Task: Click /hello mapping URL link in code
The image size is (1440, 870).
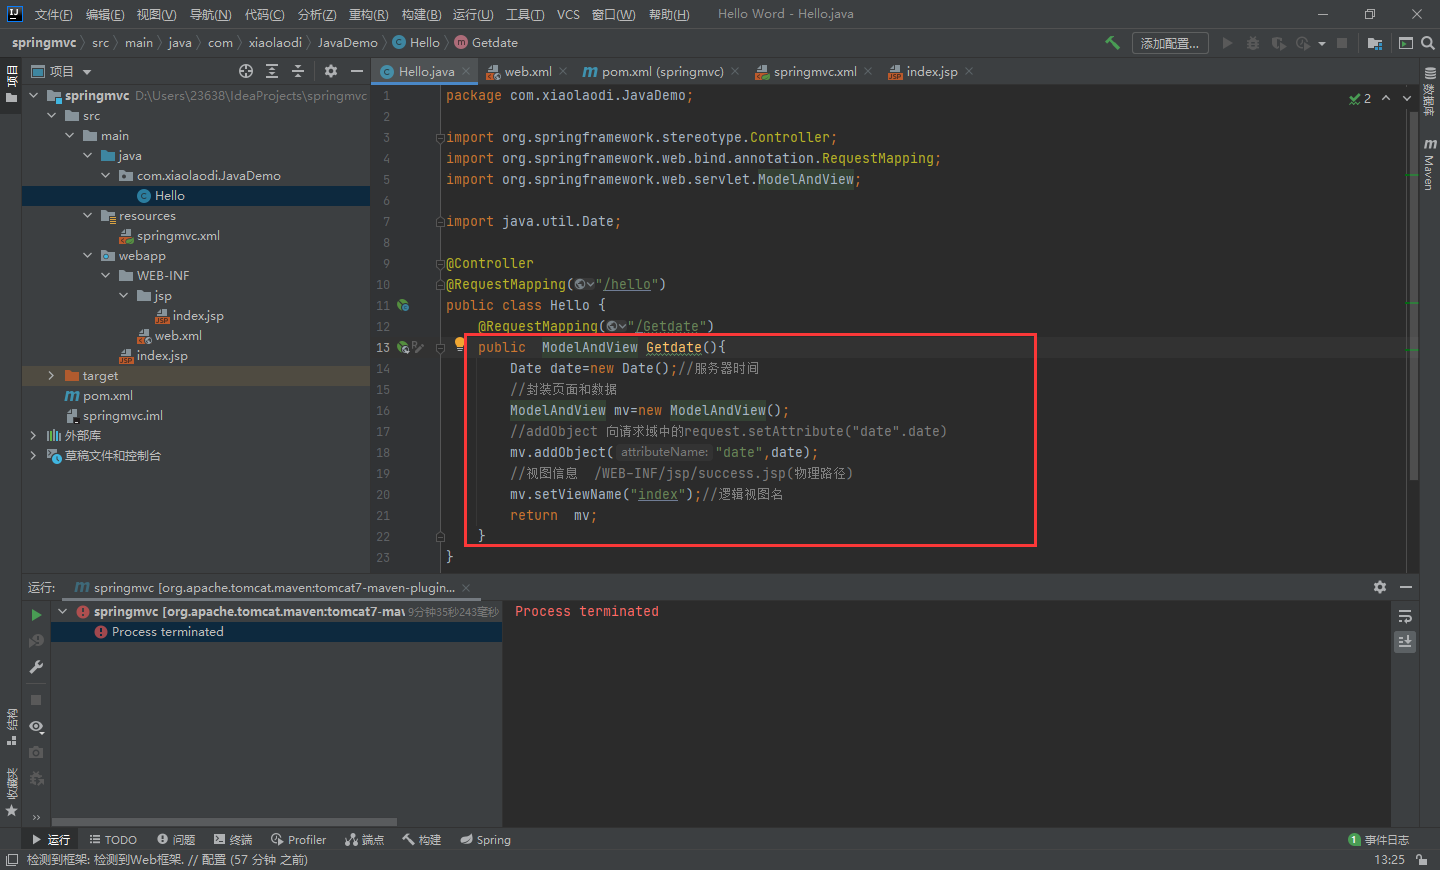Action: click(626, 284)
